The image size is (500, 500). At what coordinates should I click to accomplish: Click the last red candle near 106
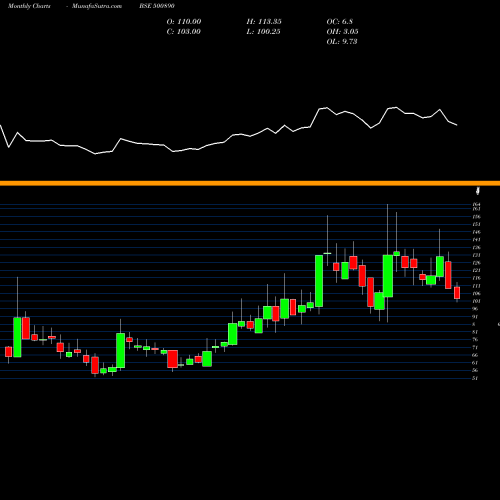[457, 293]
